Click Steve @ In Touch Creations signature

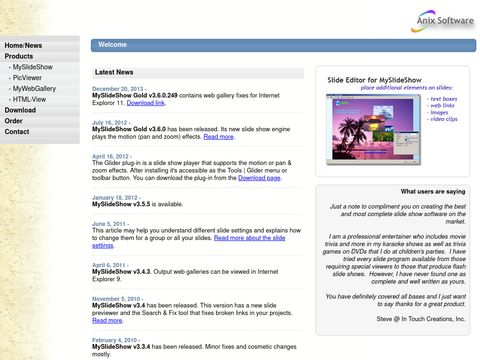(421, 319)
